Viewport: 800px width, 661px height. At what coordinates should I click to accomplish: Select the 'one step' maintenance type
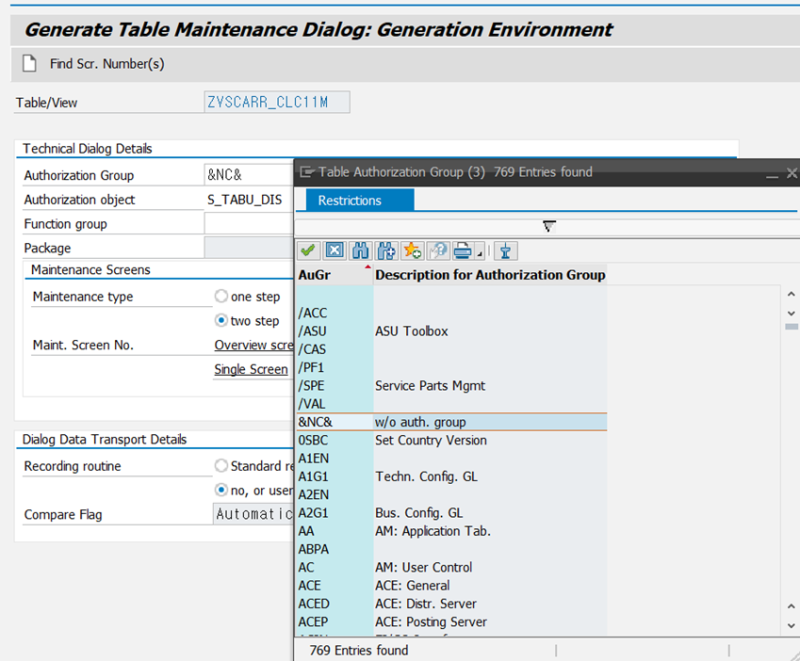tap(221, 296)
